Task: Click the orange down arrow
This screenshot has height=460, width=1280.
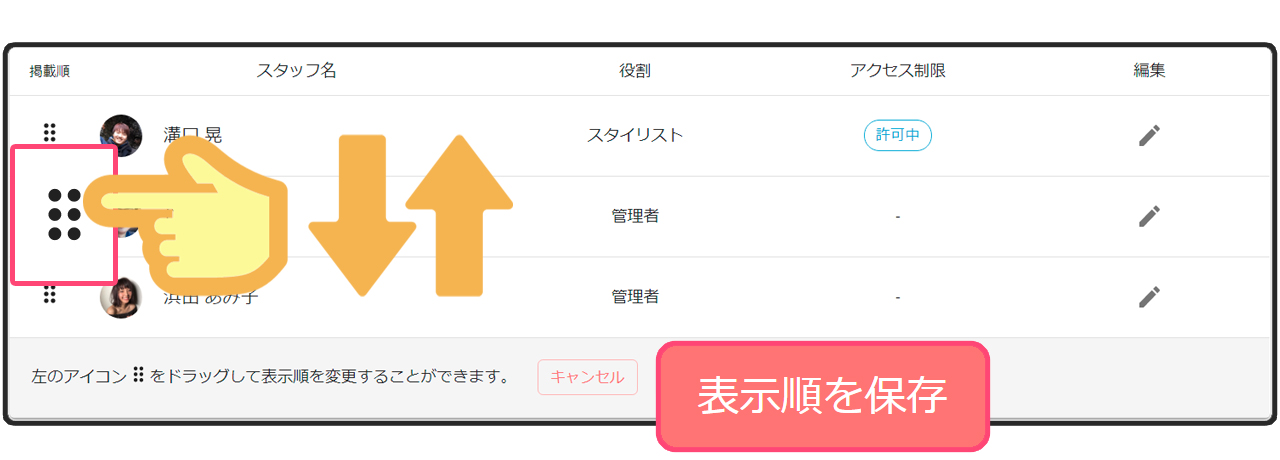Action: [x=362, y=215]
